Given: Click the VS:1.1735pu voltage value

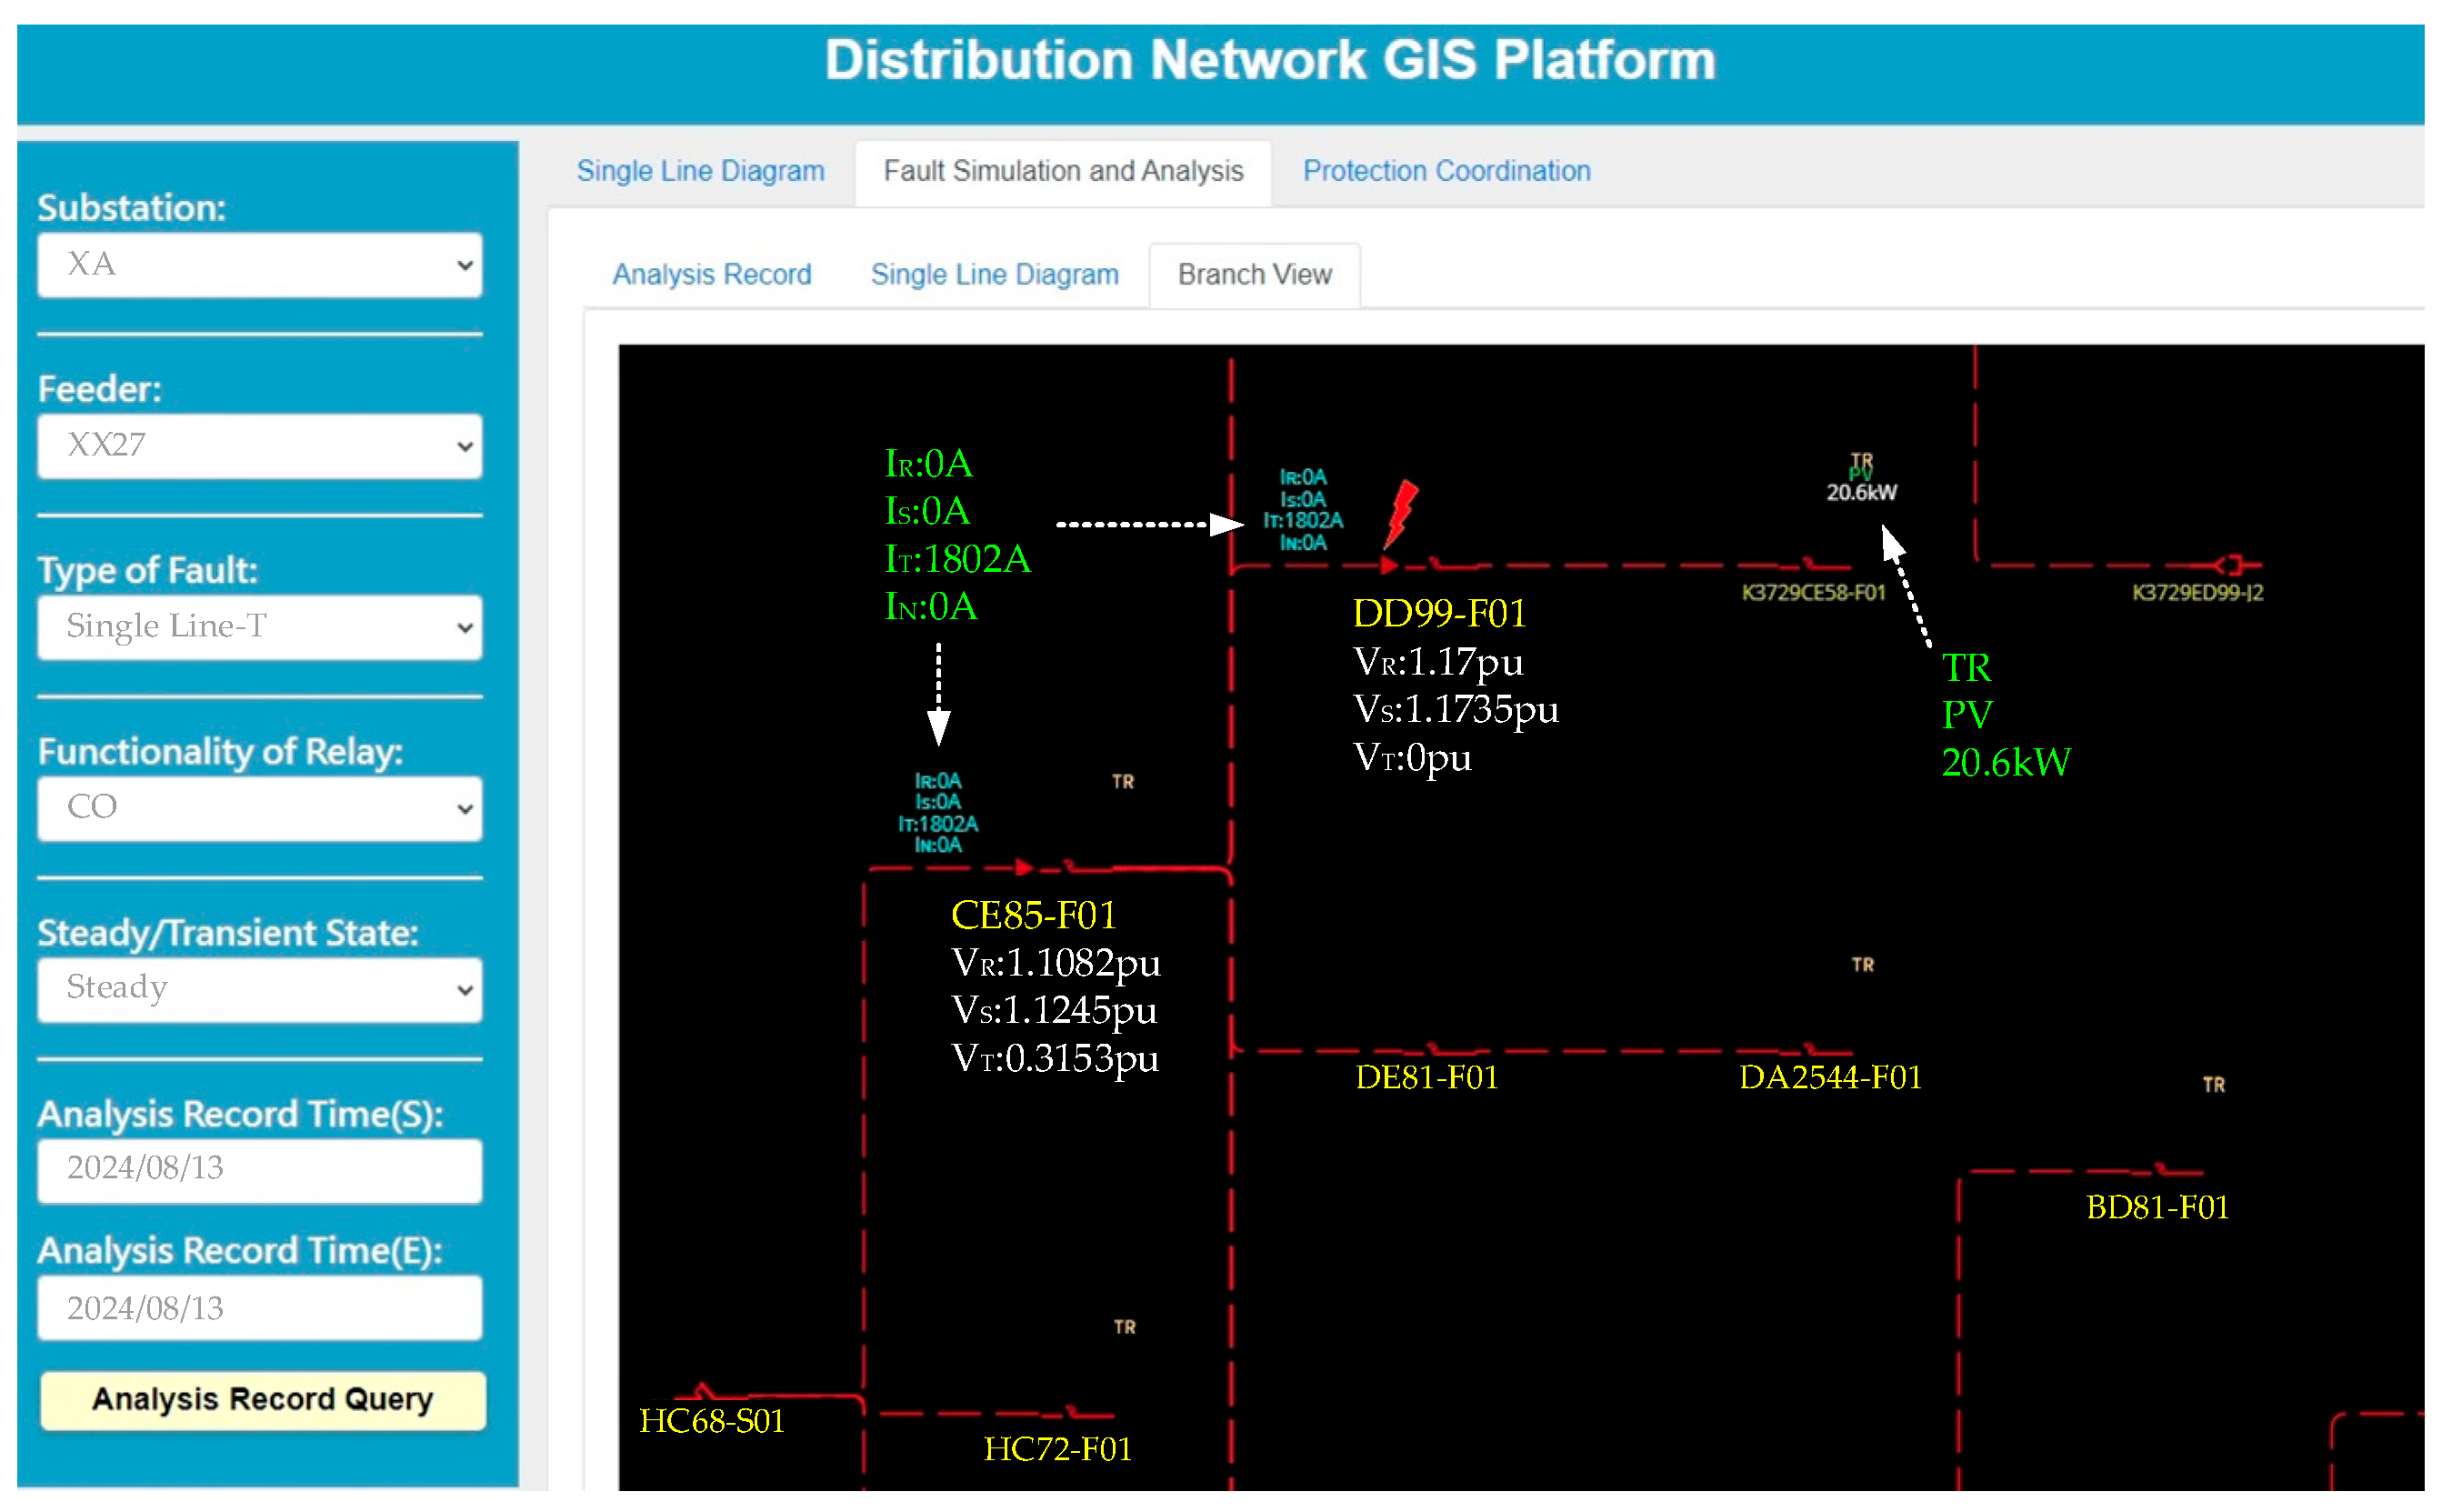Looking at the screenshot, I should [x=1456, y=710].
